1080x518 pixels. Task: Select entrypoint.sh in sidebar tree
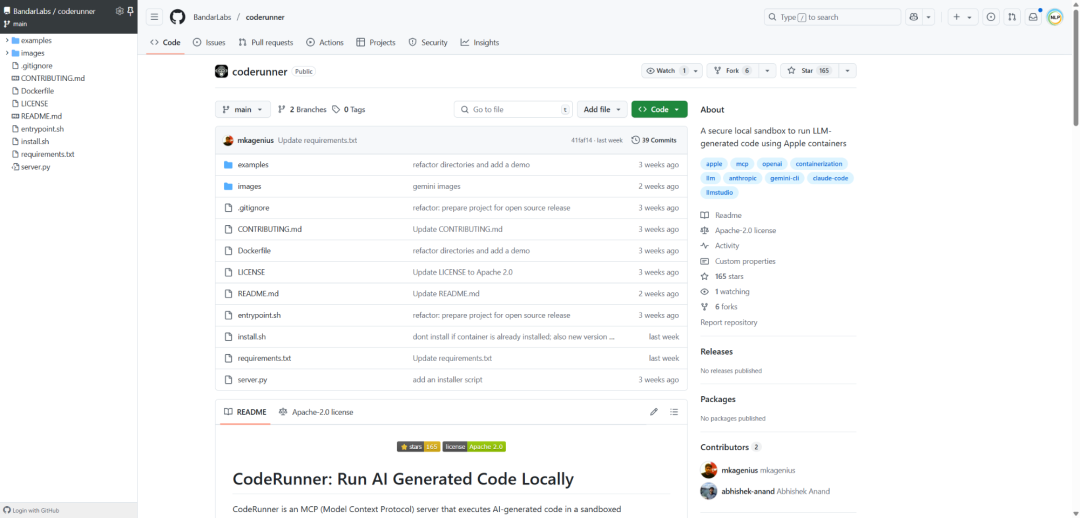(43, 129)
